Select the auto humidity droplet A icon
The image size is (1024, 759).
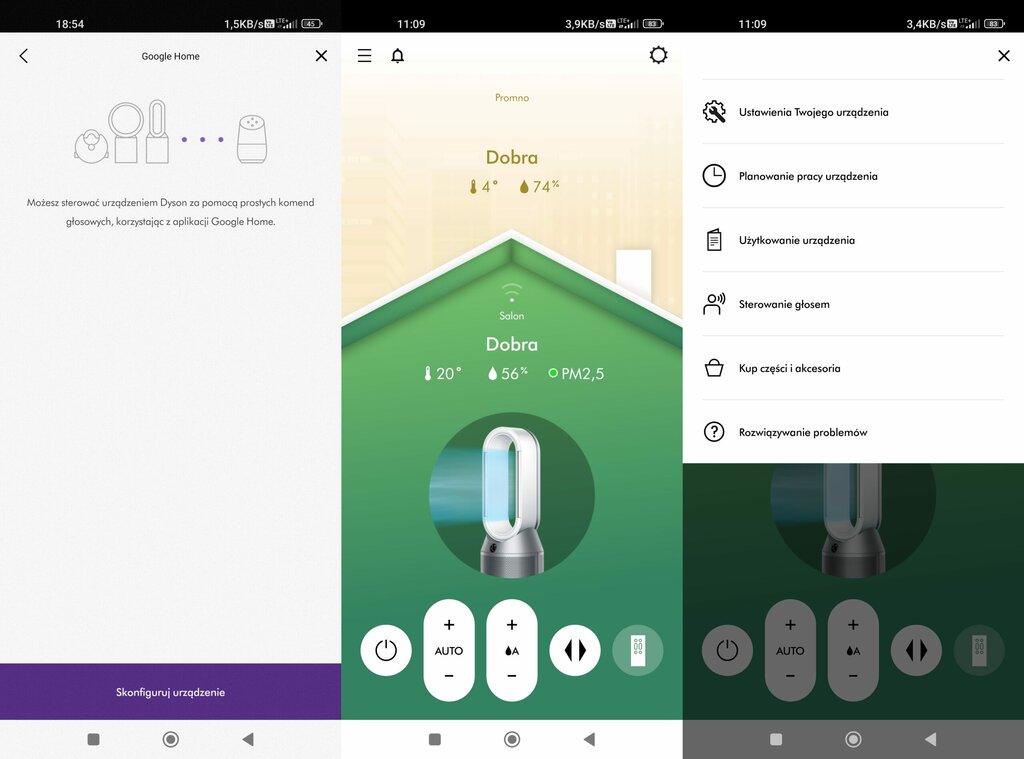(511, 651)
